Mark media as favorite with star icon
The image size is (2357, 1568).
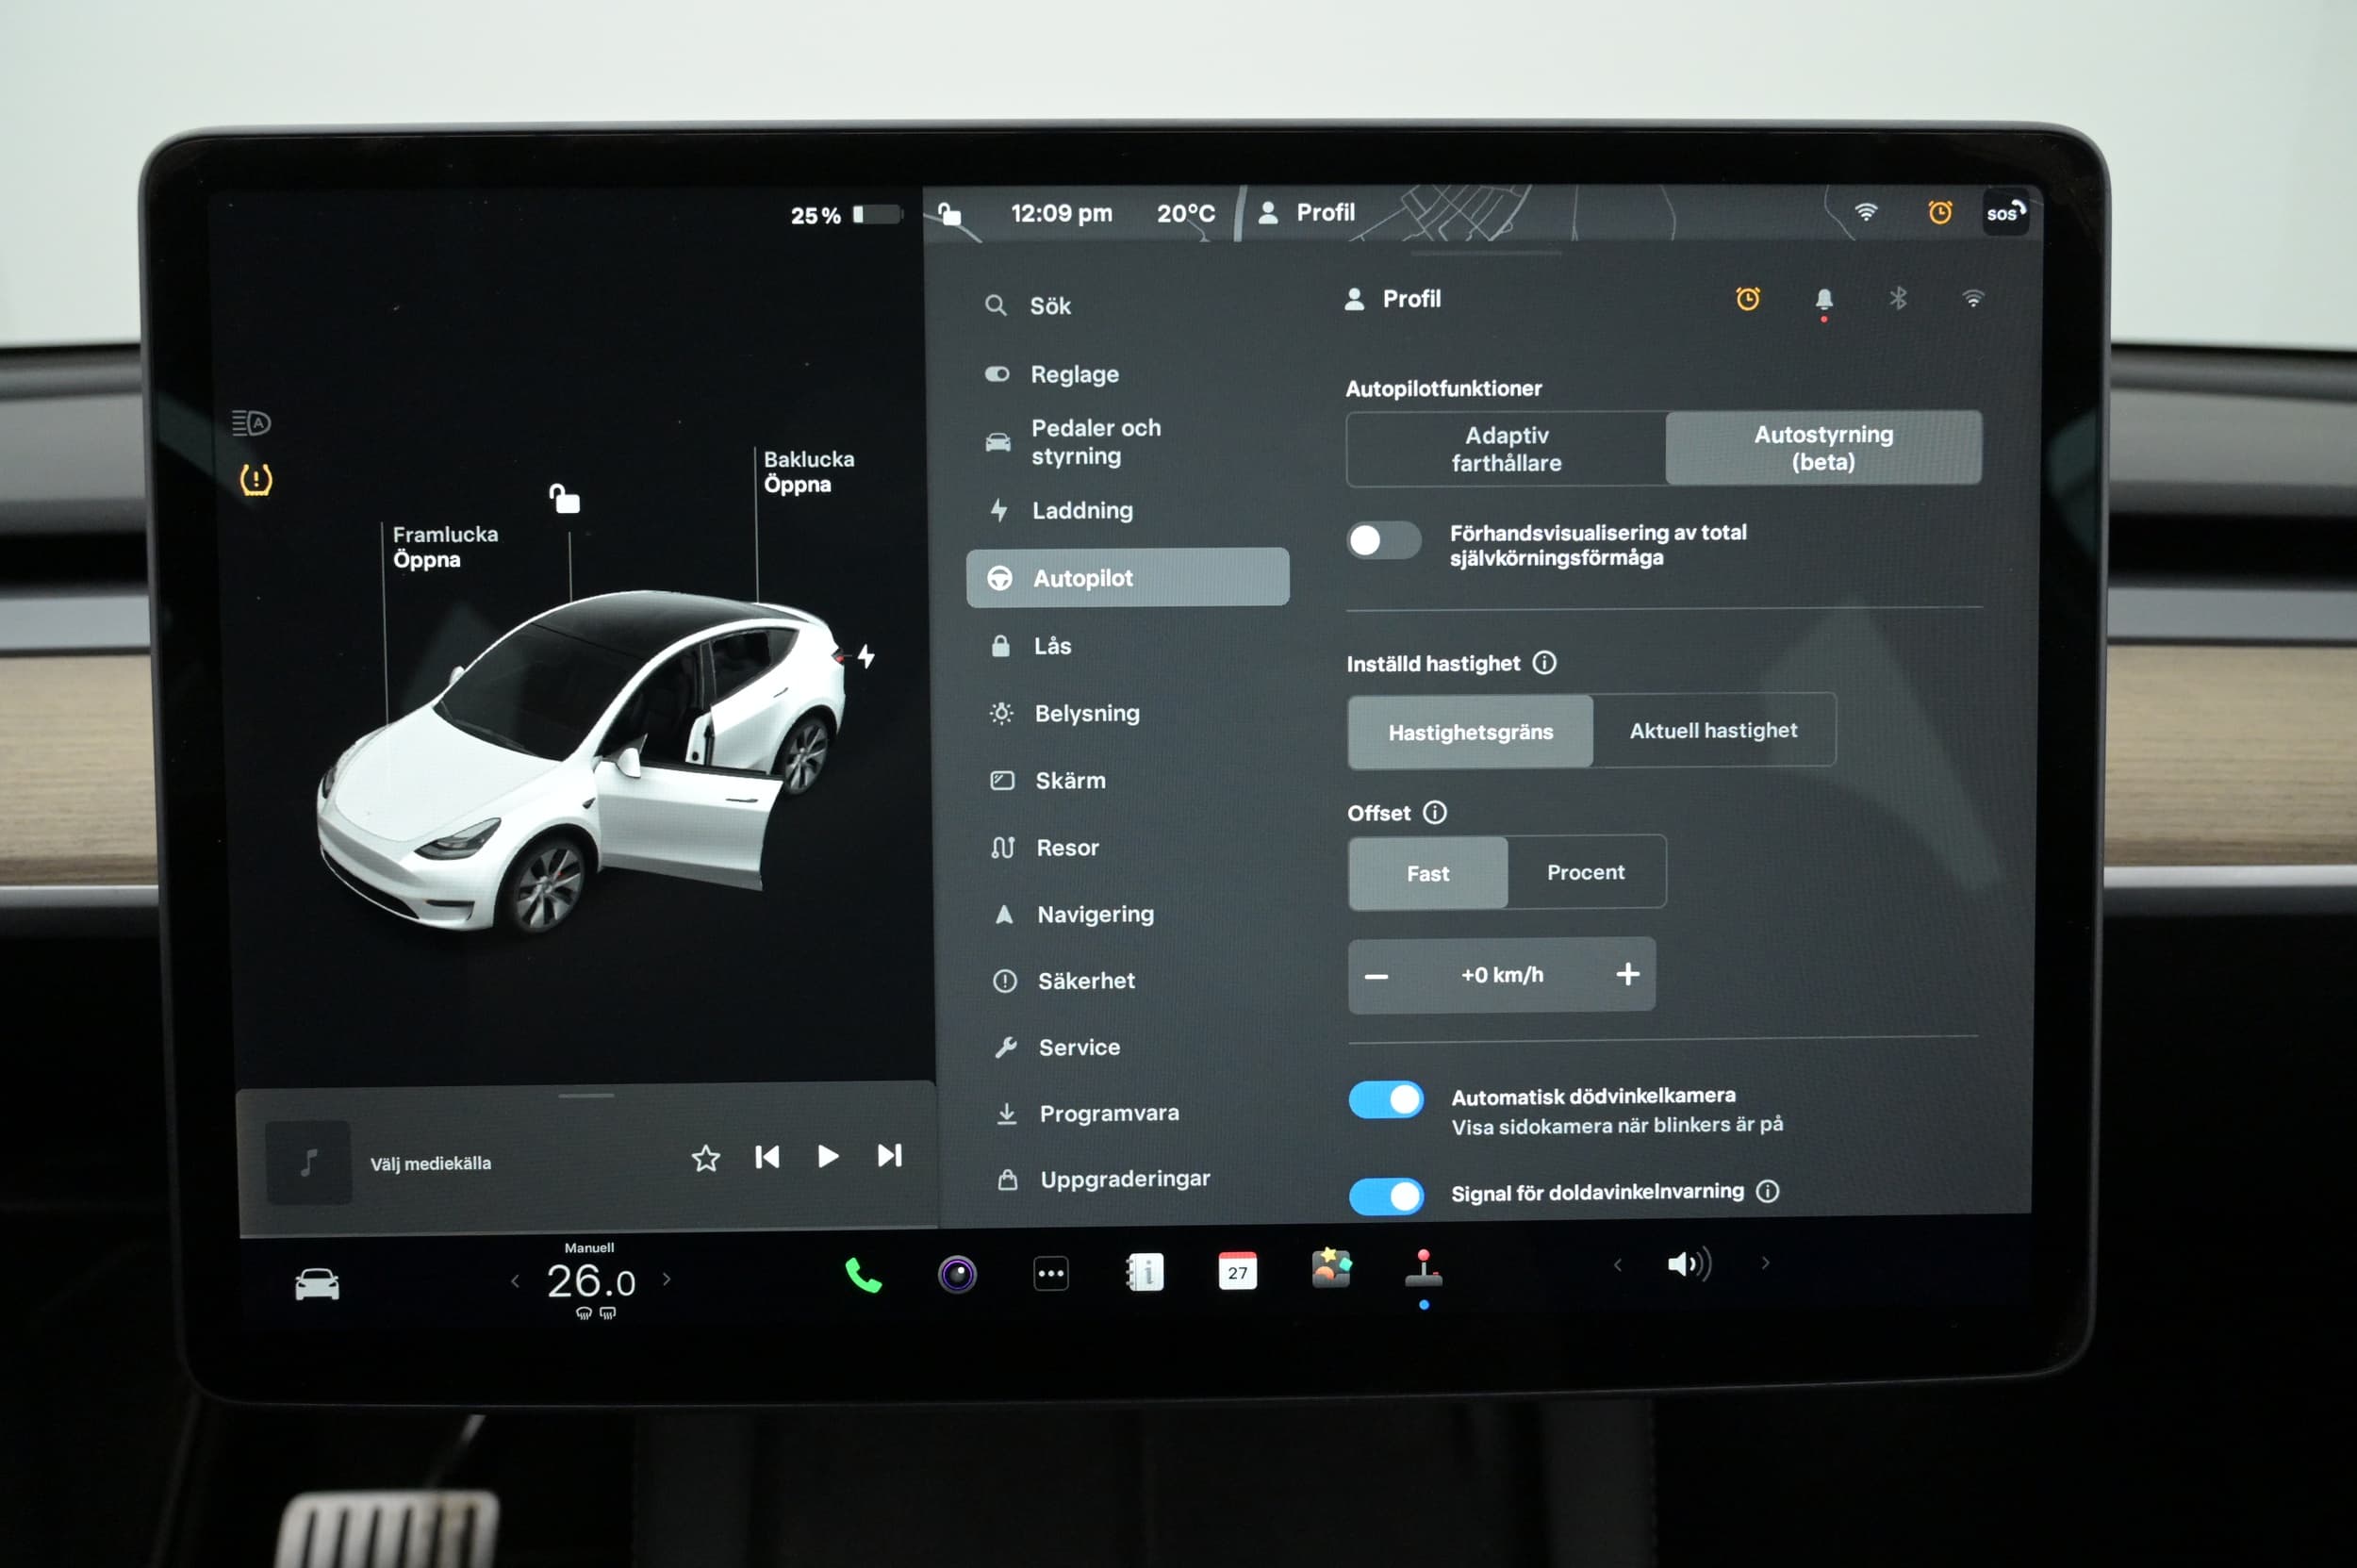[706, 1158]
